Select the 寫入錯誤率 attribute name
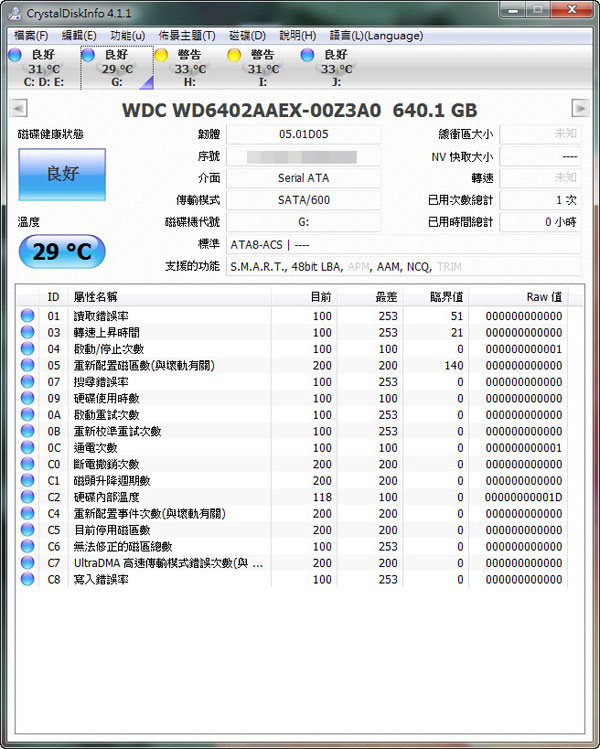 [101, 580]
